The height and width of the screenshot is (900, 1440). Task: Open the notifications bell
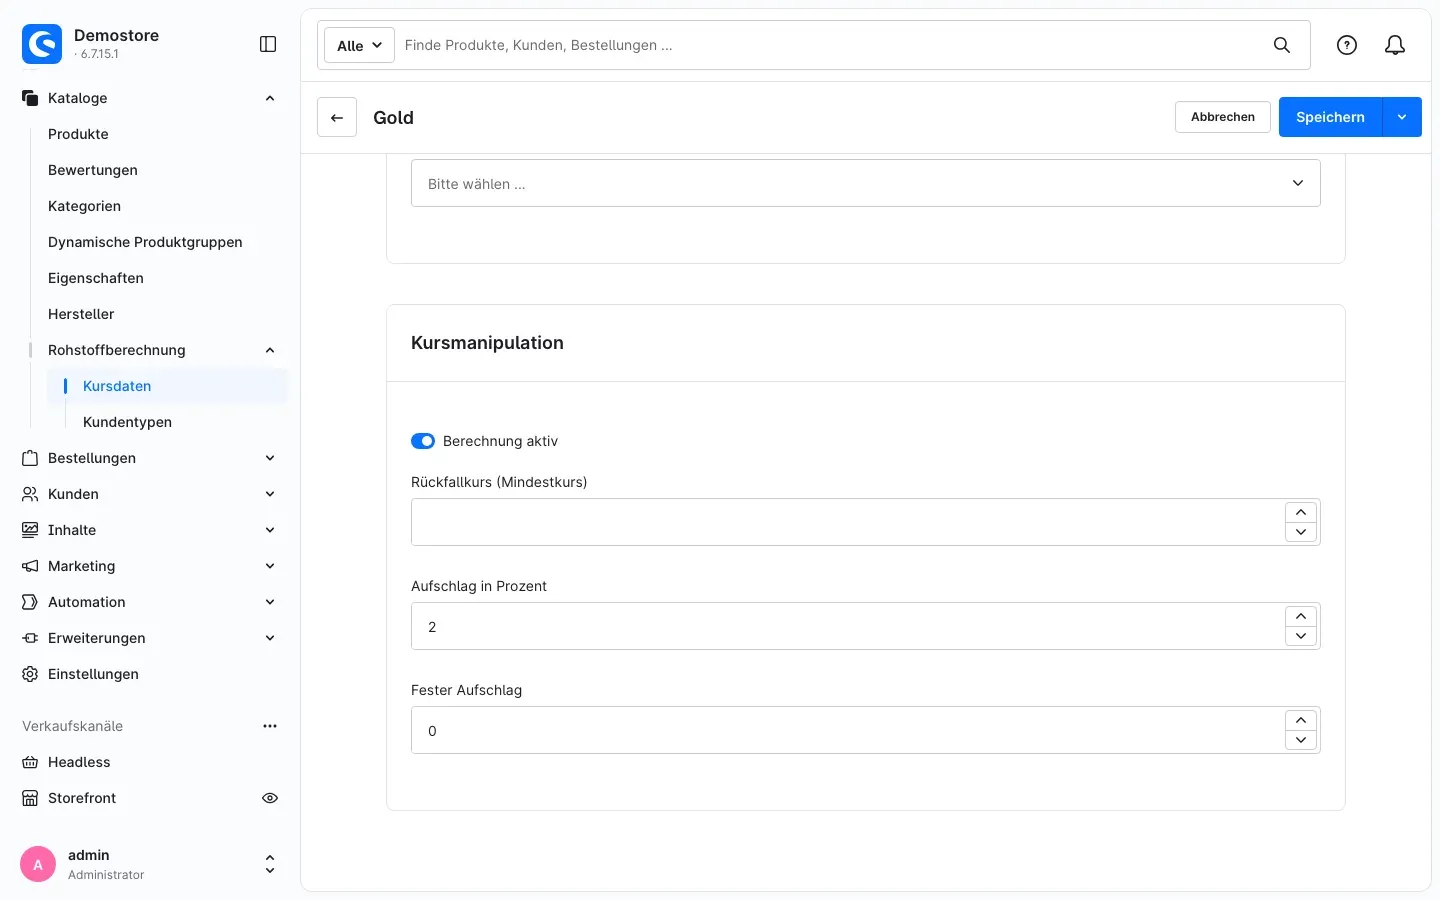point(1395,45)
